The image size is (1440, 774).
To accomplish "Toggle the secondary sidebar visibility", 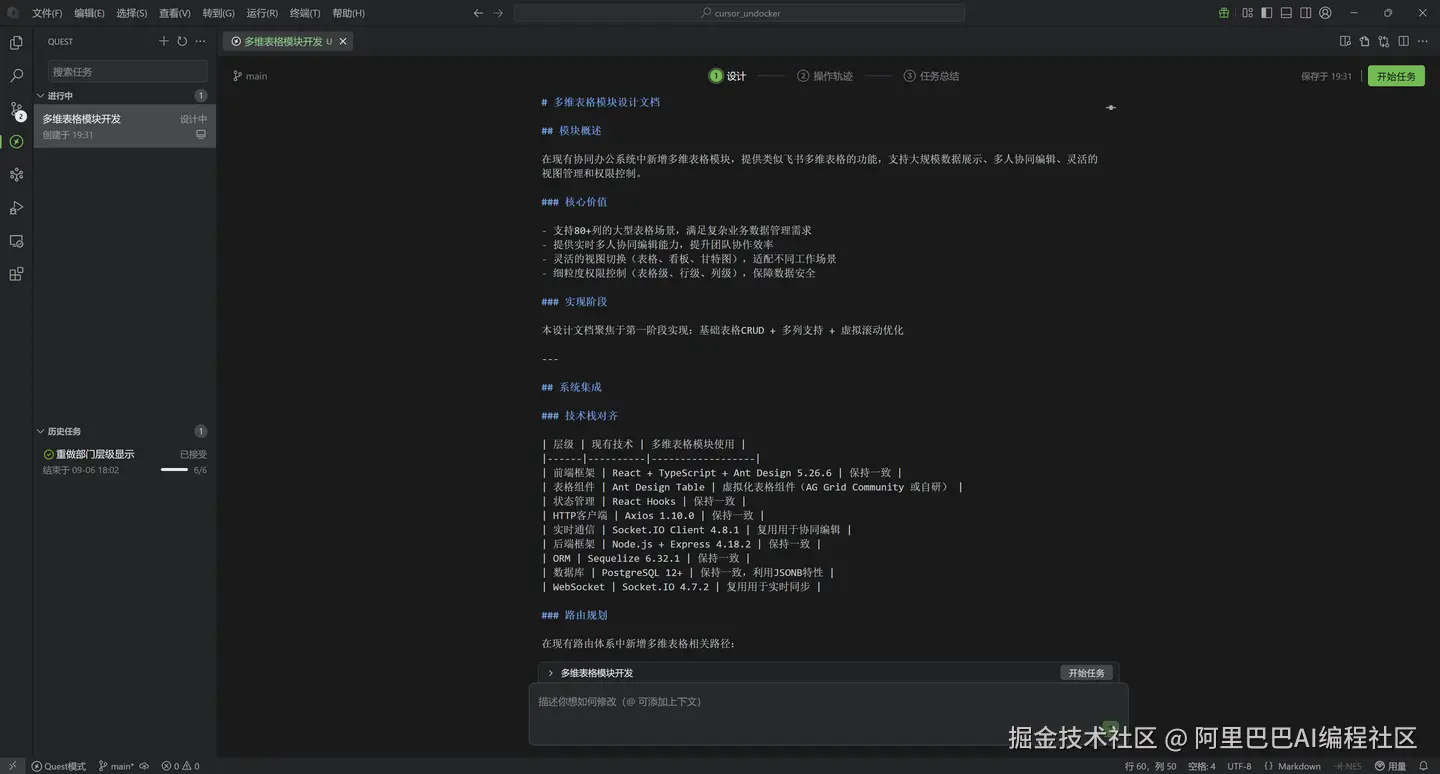I will [x=1306, y=13].
